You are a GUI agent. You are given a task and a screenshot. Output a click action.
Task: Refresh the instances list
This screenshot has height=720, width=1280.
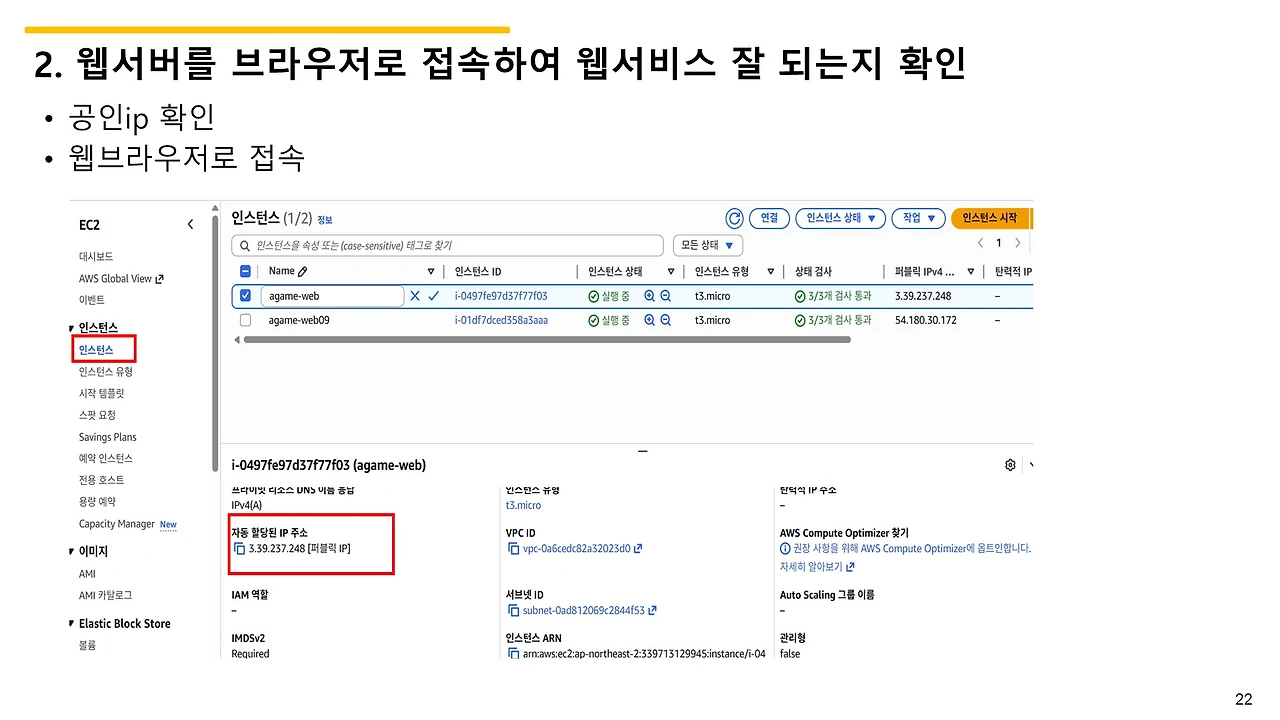tap(734, 218)
